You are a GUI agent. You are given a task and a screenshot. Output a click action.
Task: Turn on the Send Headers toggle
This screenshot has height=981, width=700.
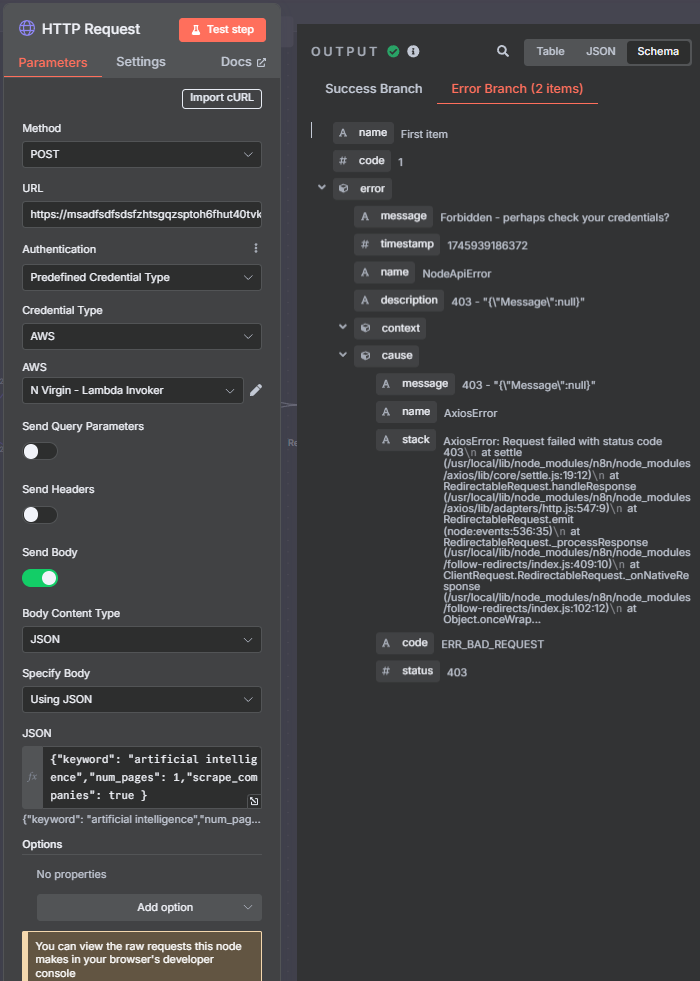[x=40, y=515]
